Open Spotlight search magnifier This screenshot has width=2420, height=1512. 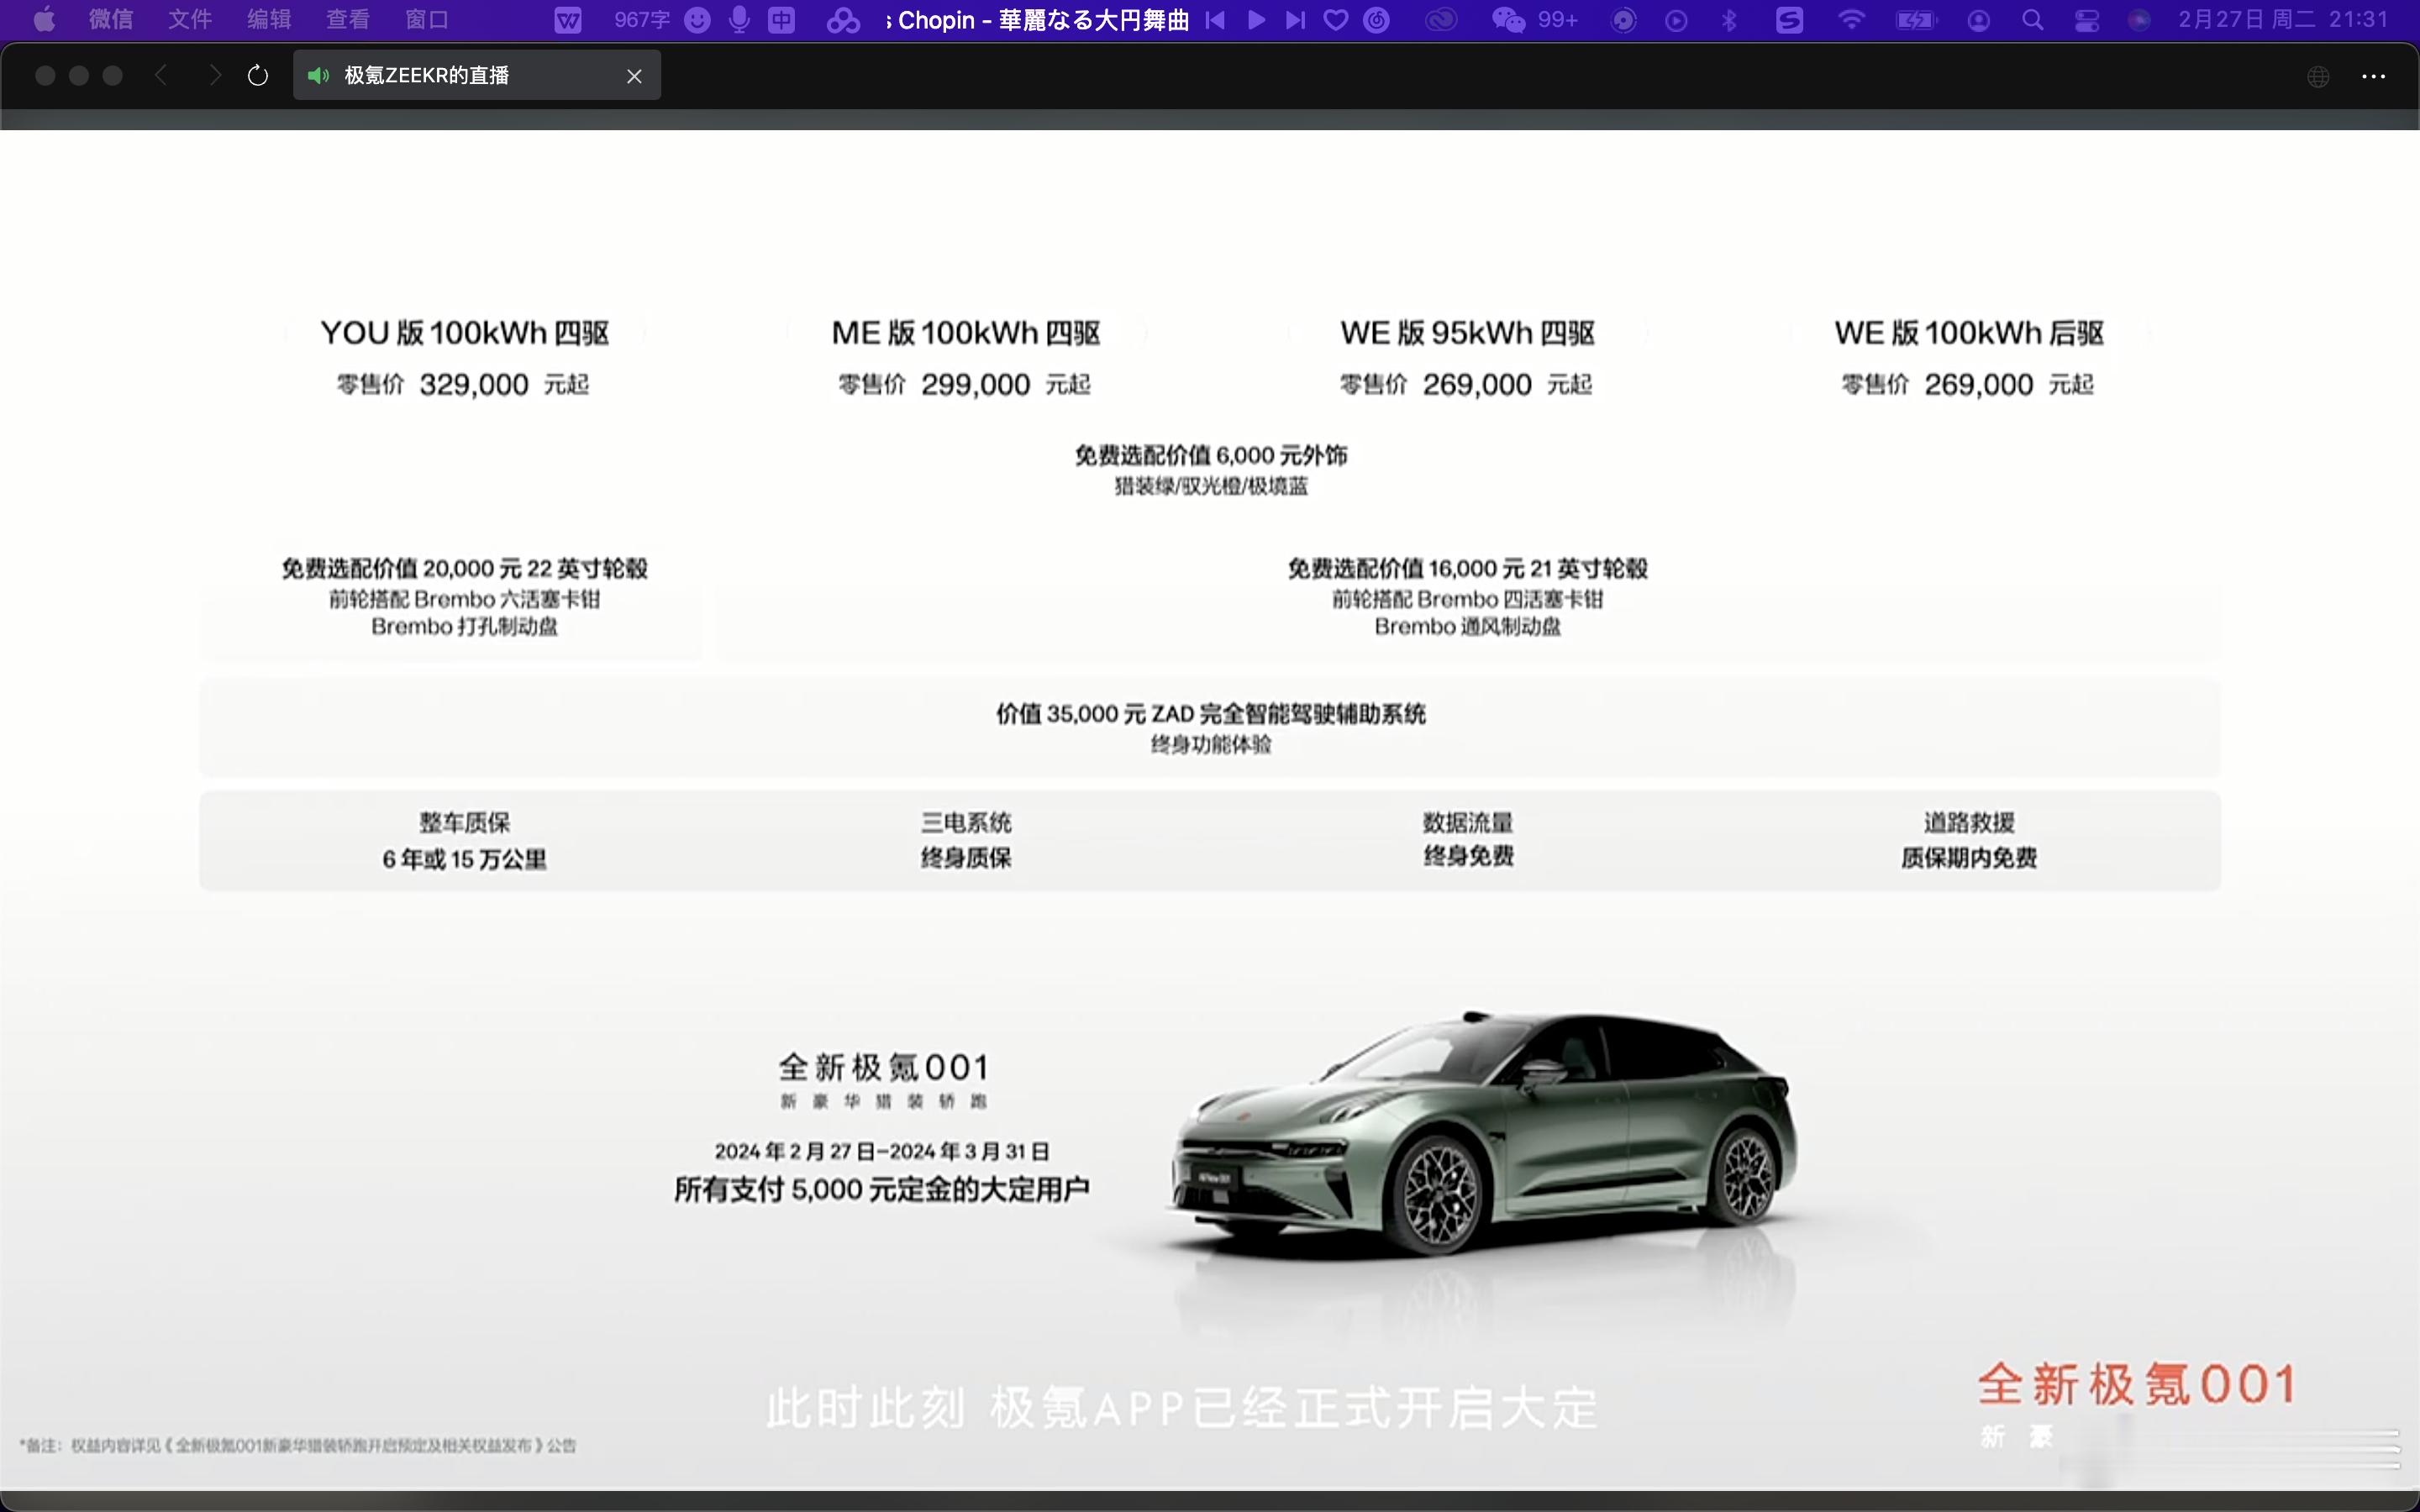click(x=2032, y=20)
